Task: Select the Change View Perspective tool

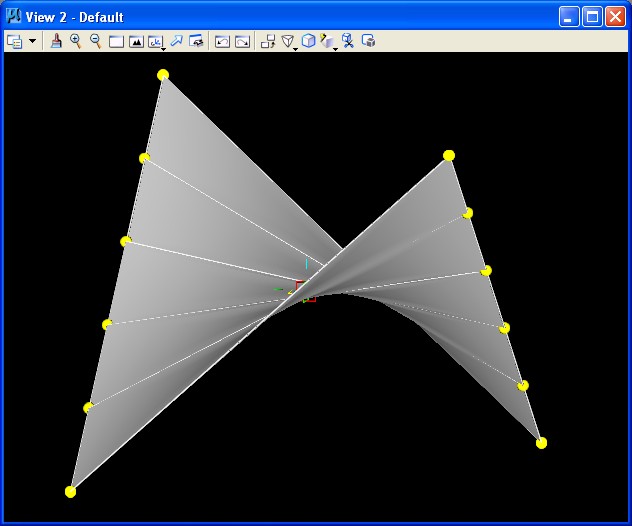Action: (287, 41)
